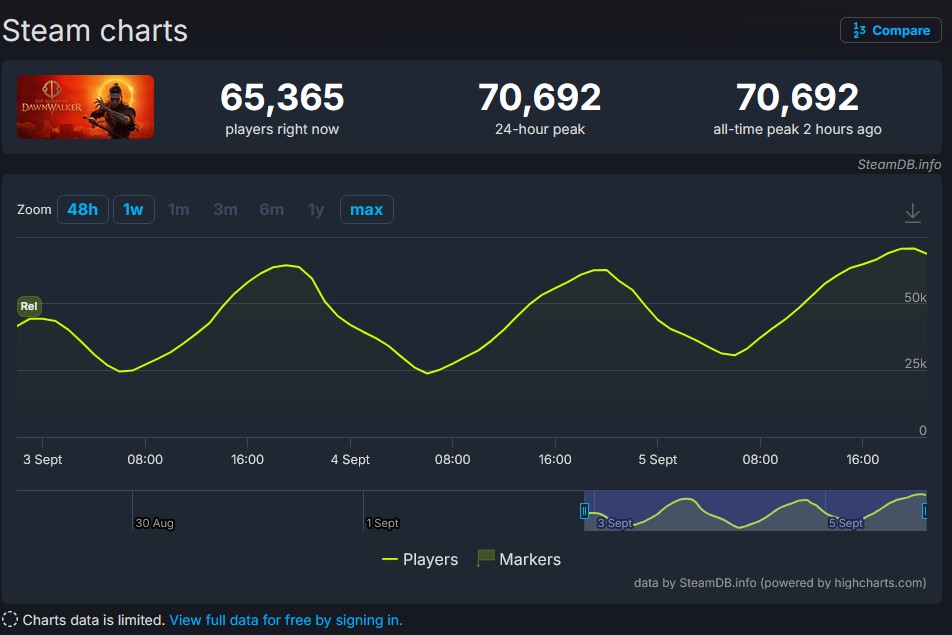
Task: Click the 3m zoom option
Action: tap(225, 209)
